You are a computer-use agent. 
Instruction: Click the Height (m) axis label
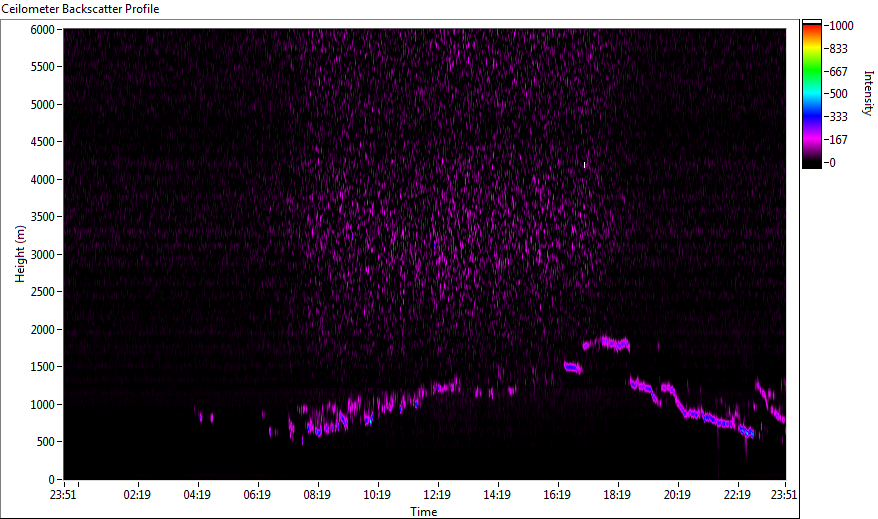click(20, 254)
